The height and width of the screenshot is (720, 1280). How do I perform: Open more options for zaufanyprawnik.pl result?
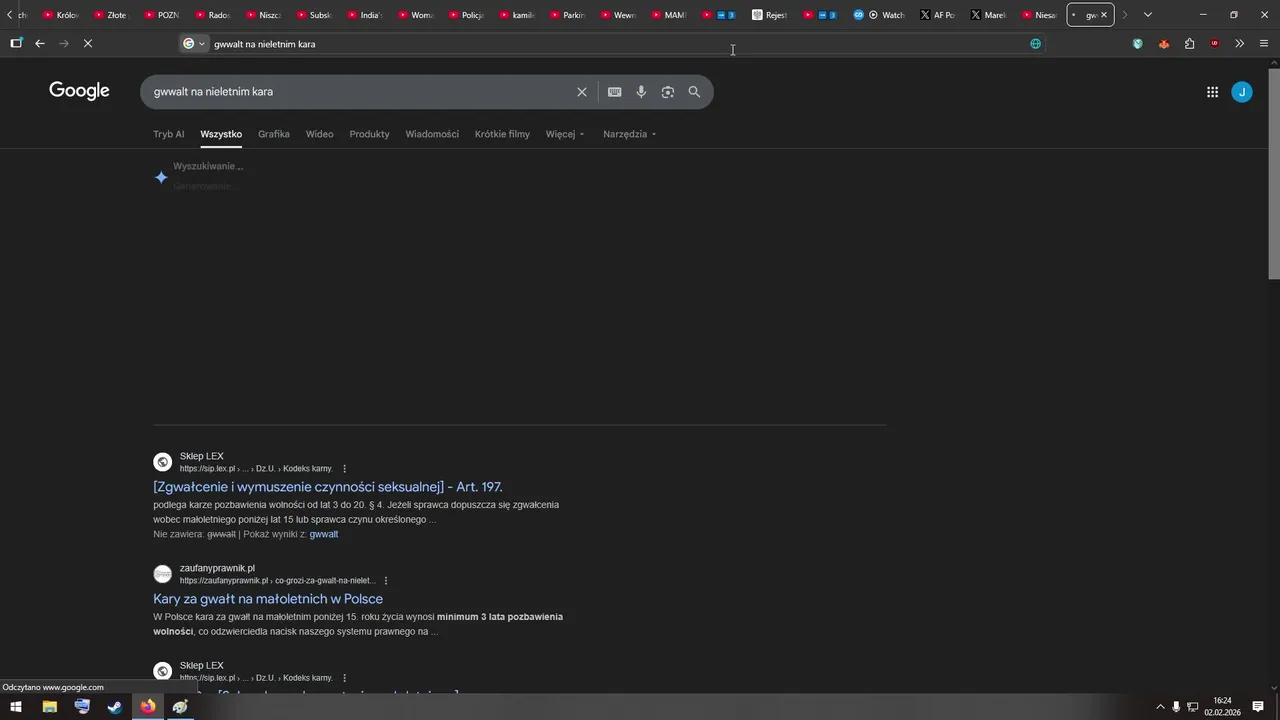(386, 581)
